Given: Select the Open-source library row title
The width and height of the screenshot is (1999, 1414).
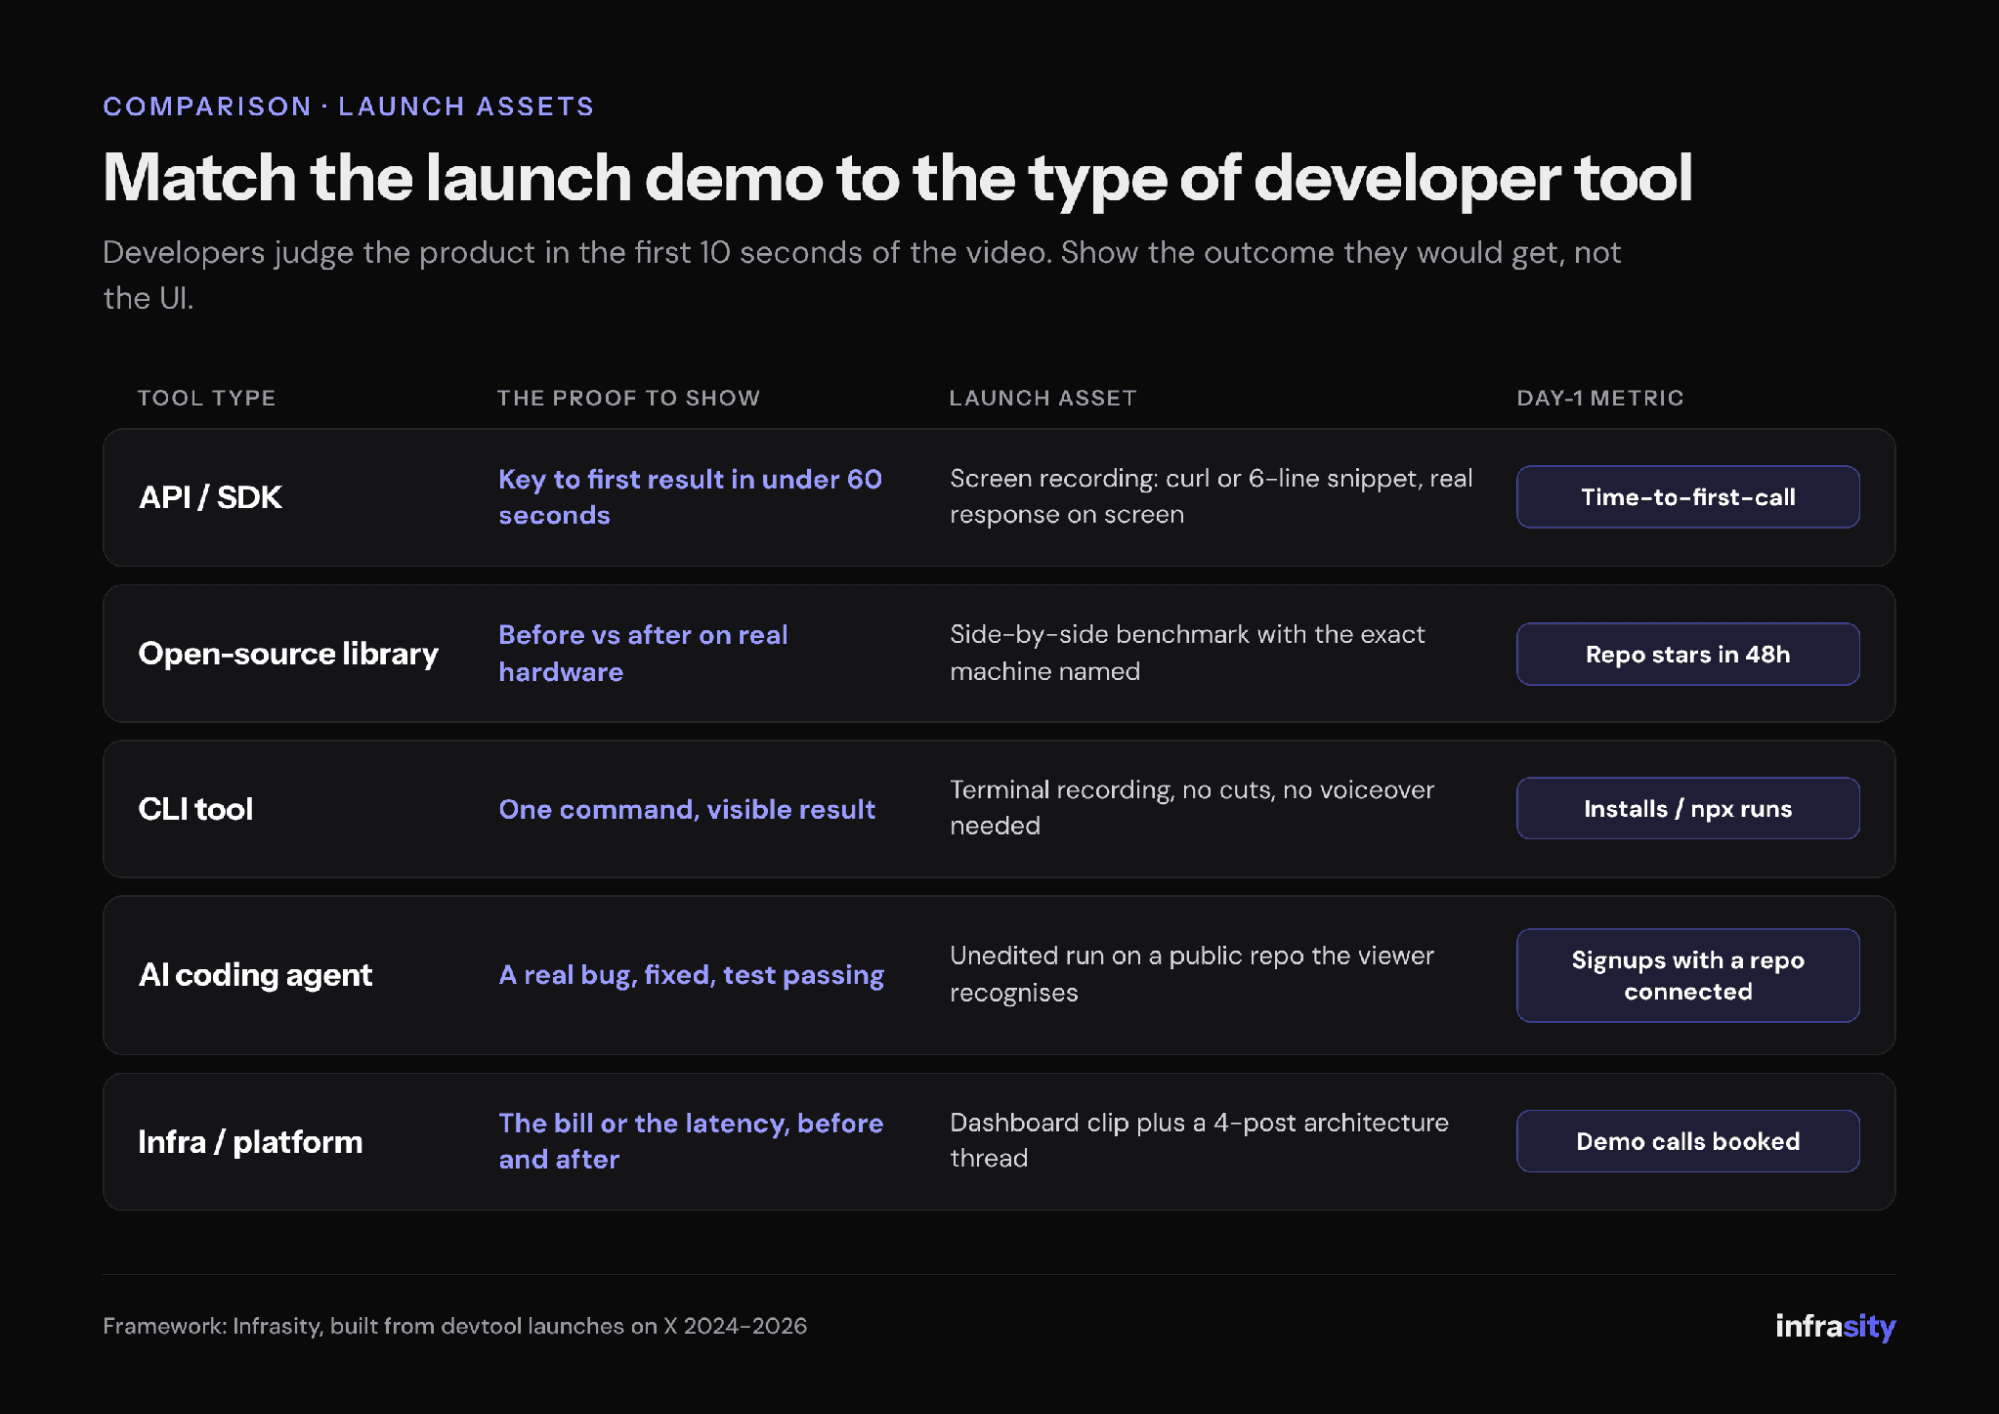Looking at the screenshot, I should [x=288, y=654].
